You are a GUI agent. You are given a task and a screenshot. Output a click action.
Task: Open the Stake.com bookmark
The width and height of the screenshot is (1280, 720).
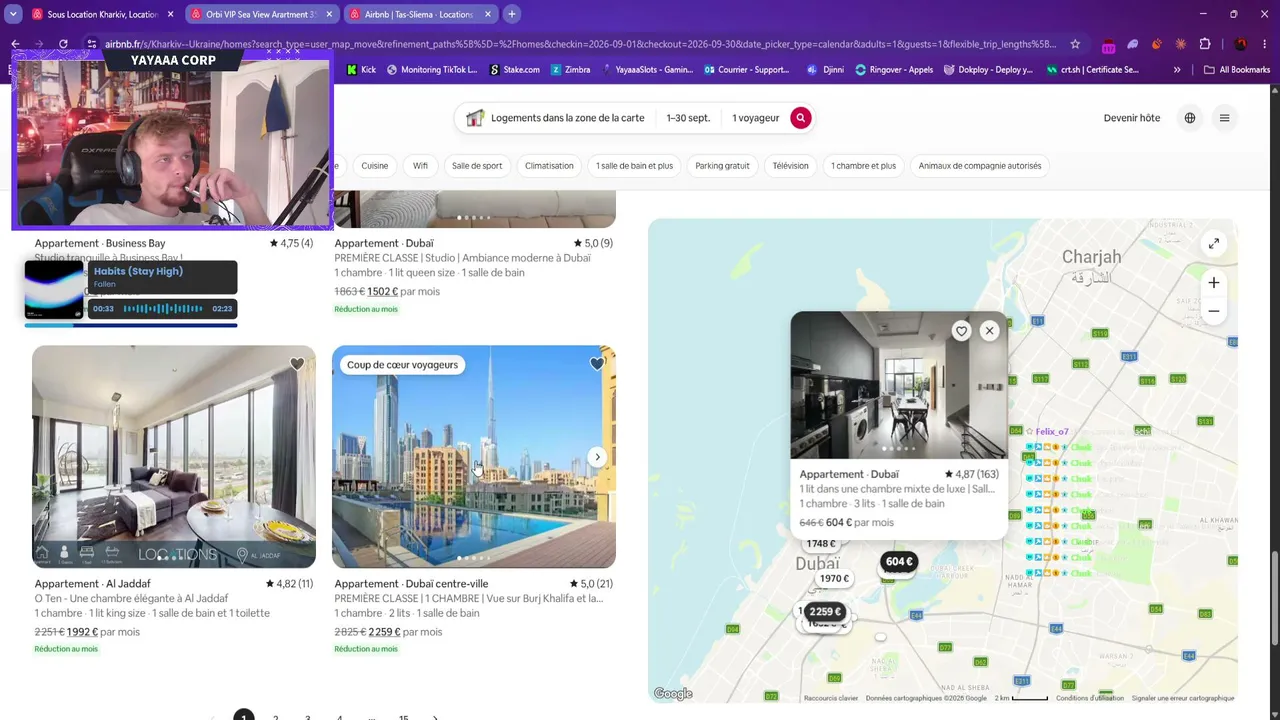515,70
